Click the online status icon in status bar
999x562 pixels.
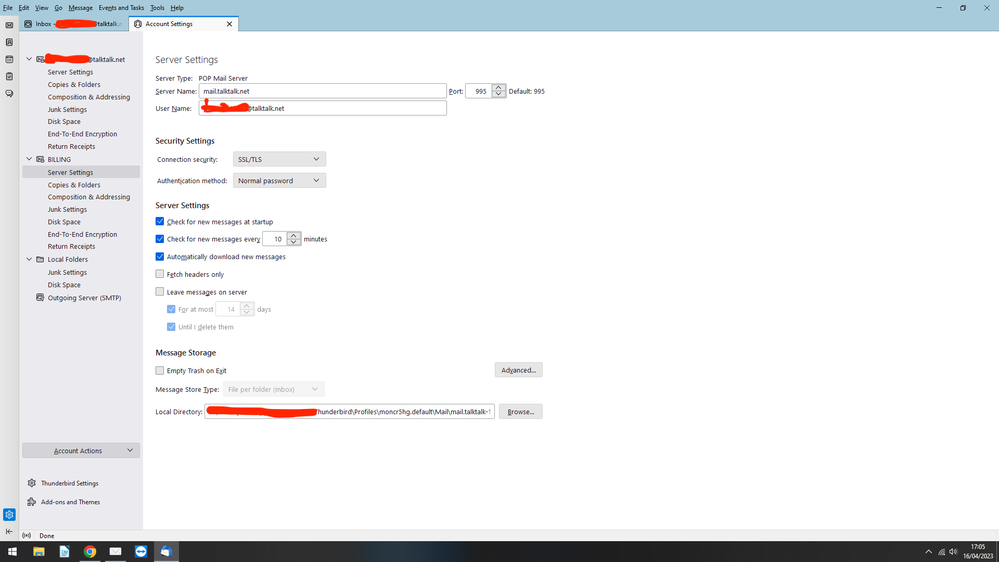27,536
